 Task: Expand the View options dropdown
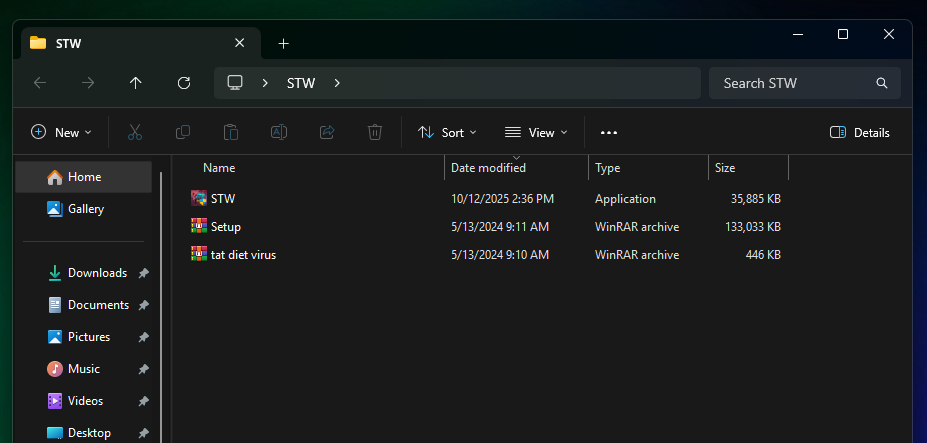tap(536, 132)
